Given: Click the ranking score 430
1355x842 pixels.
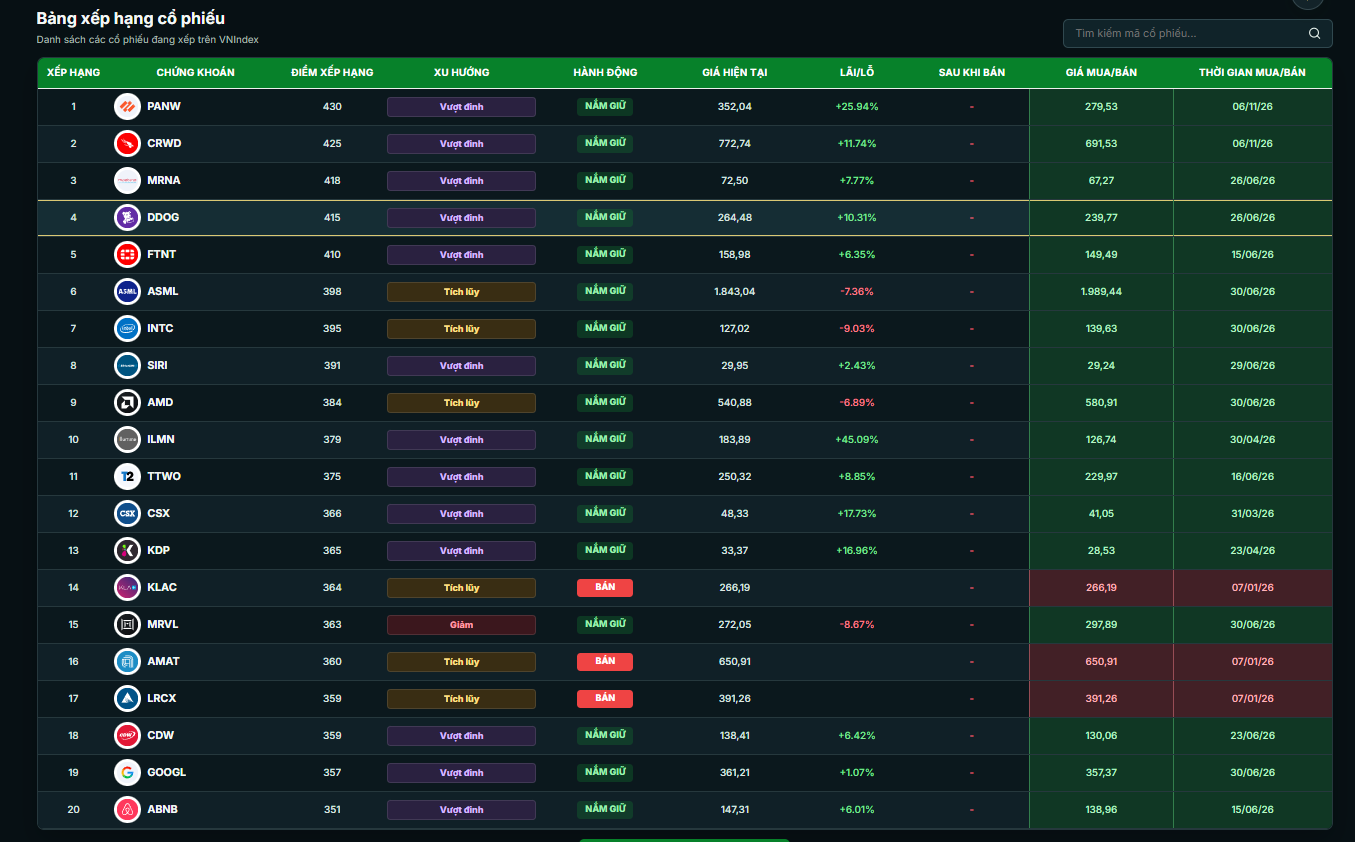Looking at the screenshot, I should [332, 106].
